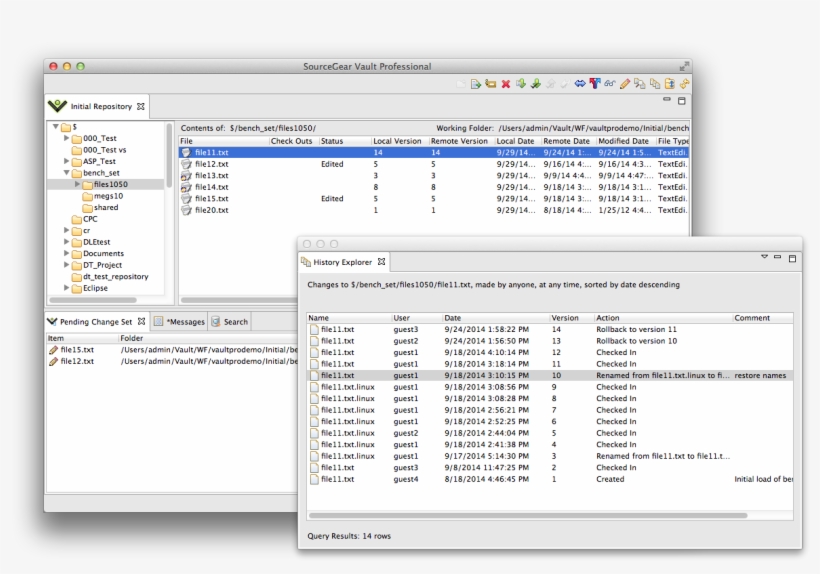Click the folder with blue arrows toolbar icon
The image size is (820, 574).
click(669, 84)
